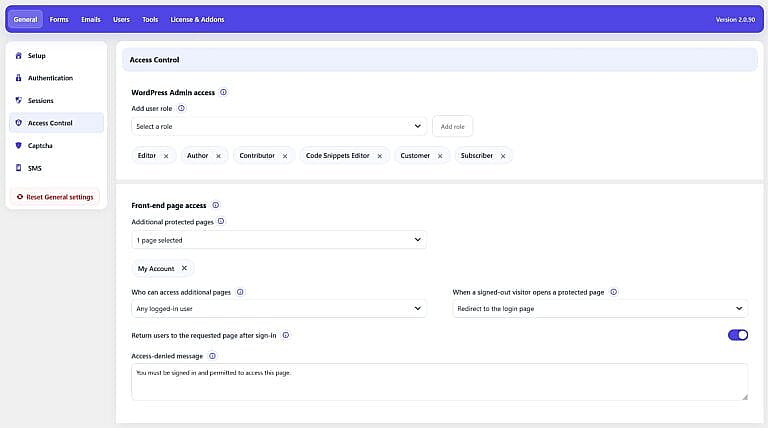Remove the My Account protected page tag
The width and height of the screenshot is (768, 428).
pos(184,268)
